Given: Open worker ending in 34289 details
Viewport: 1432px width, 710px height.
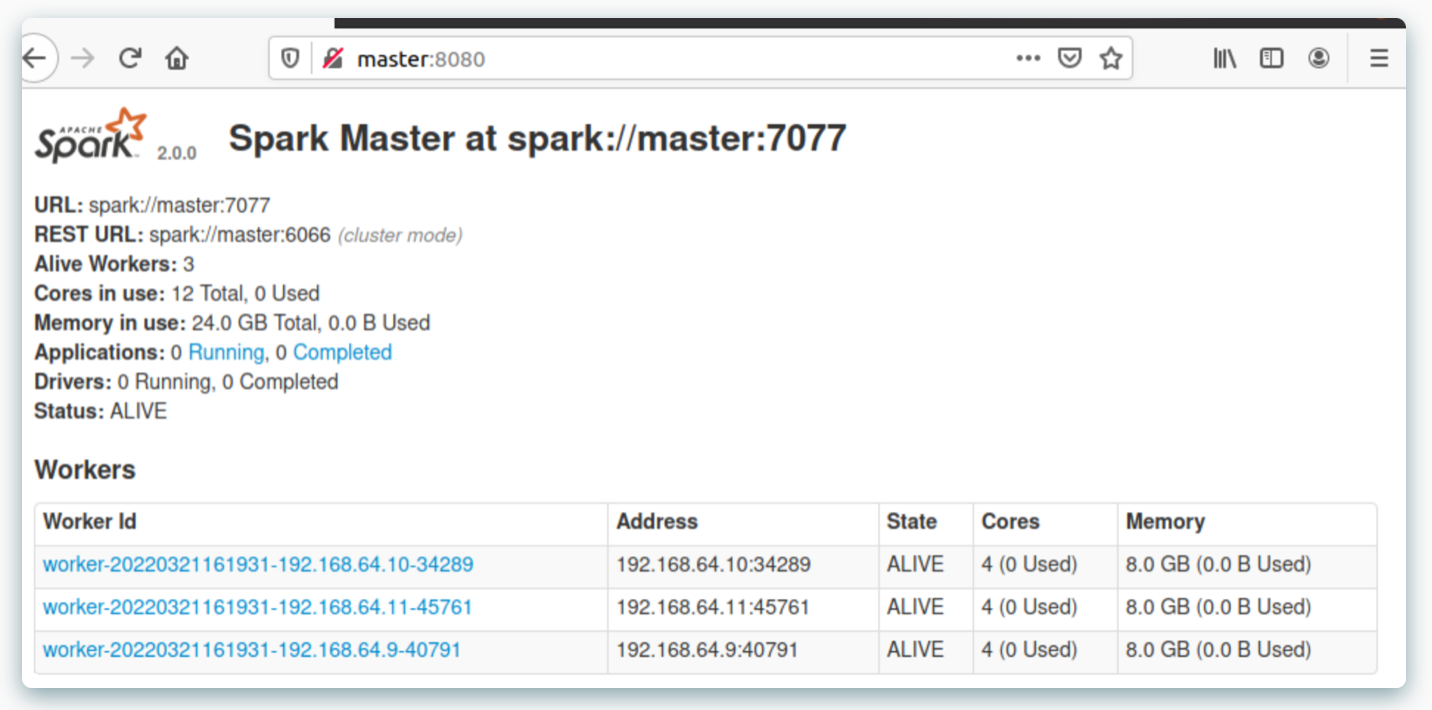Looking at the screenshot, I should pyautogui.click(x=257, y=564).
